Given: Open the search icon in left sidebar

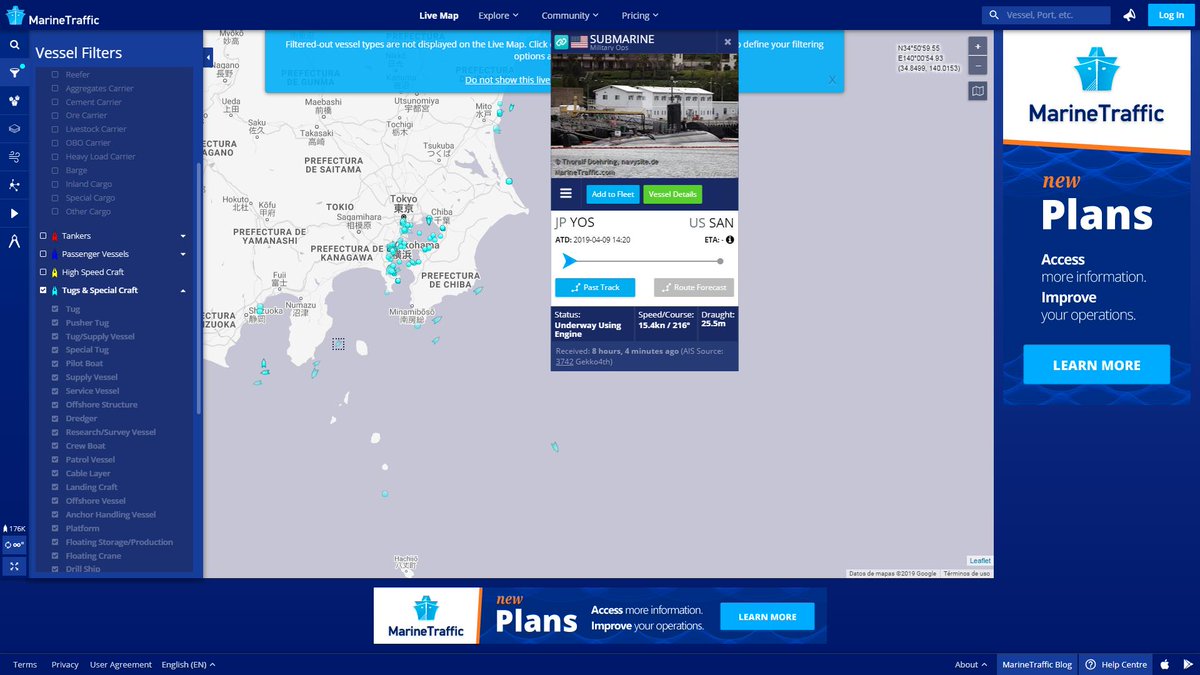Looking at the screenshot, I should point(14,45).
